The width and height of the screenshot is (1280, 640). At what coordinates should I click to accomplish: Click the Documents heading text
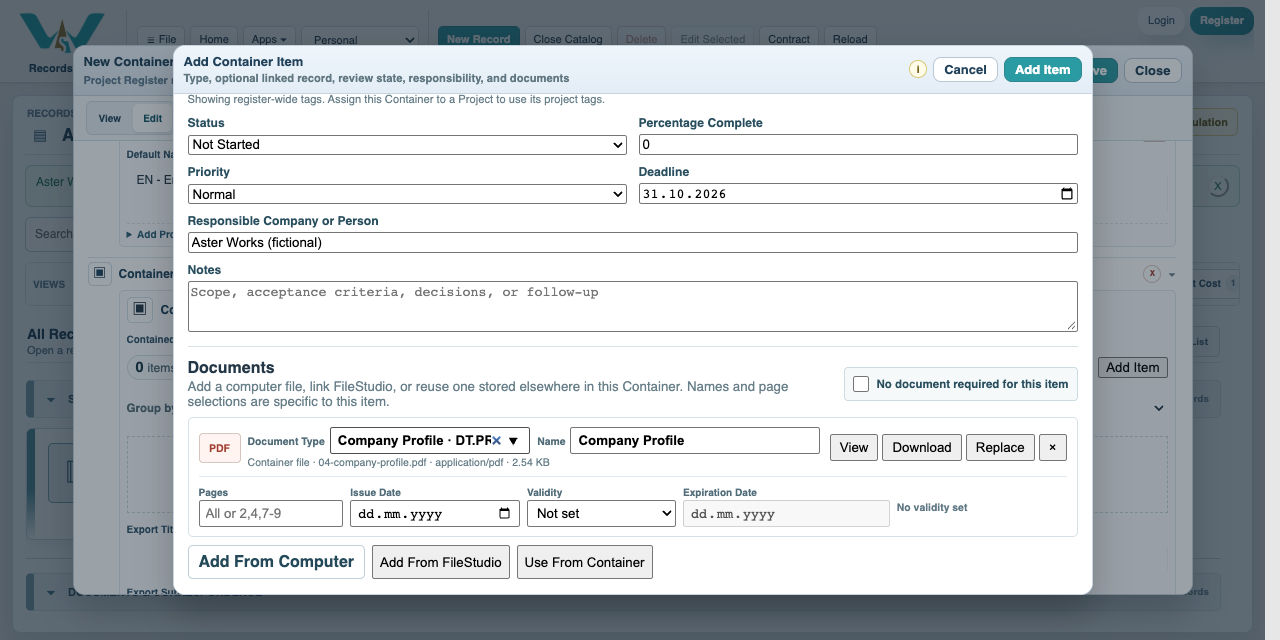(231, 367)
